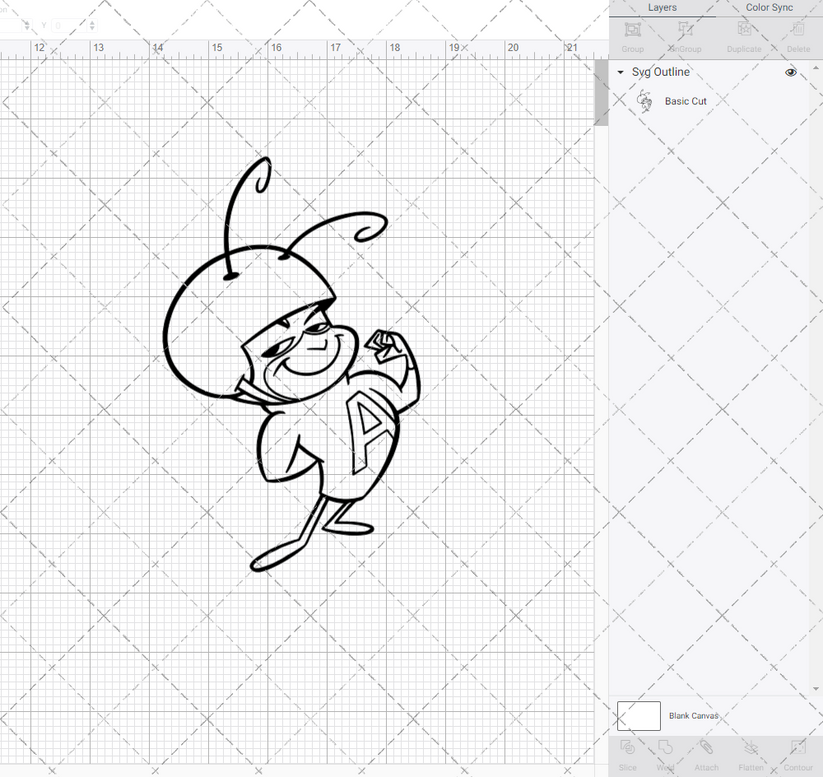Select the Slice tool

[x=628, y=753]
